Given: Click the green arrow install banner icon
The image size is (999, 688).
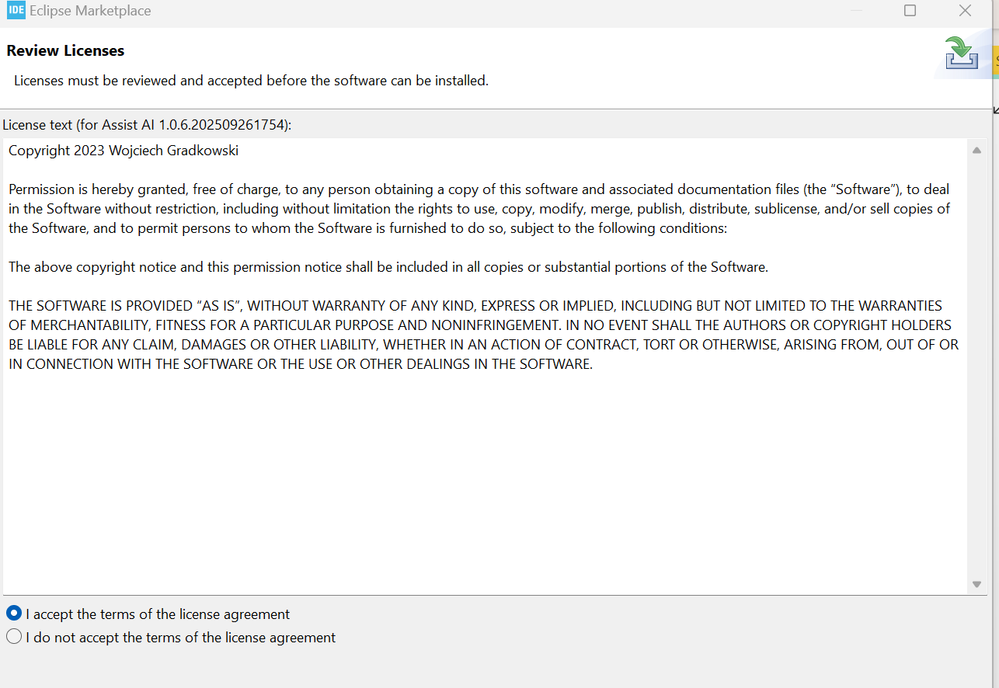Looking at the screenshot, I should coord(961,53).
